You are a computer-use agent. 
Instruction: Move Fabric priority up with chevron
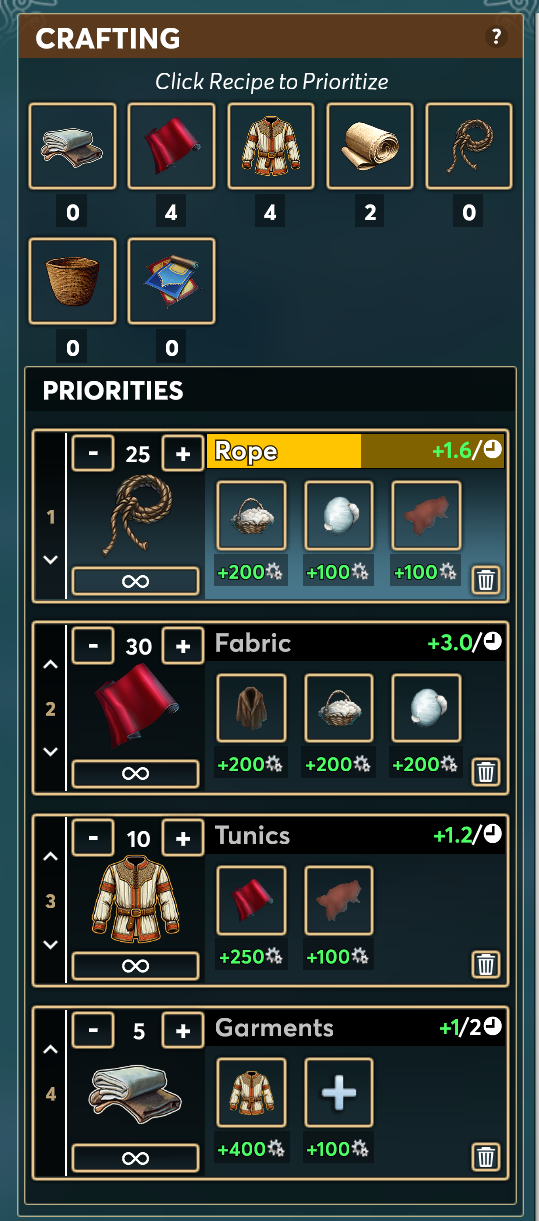[x=51, y=664]
